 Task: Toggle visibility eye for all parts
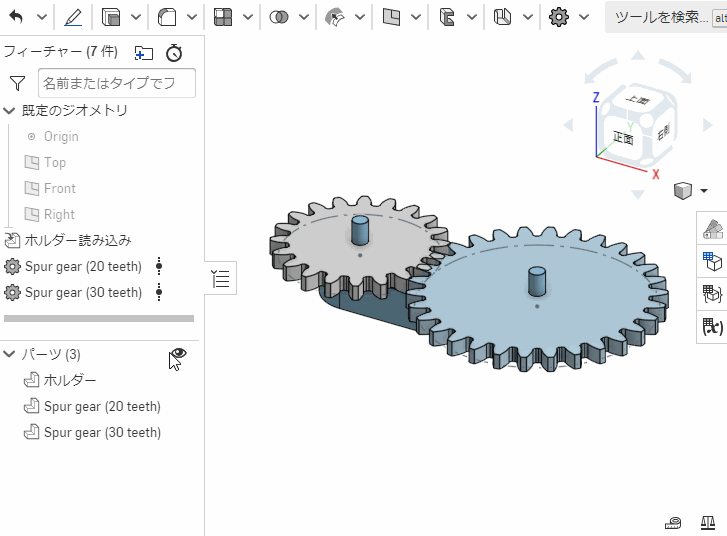[x=179, y=353]
